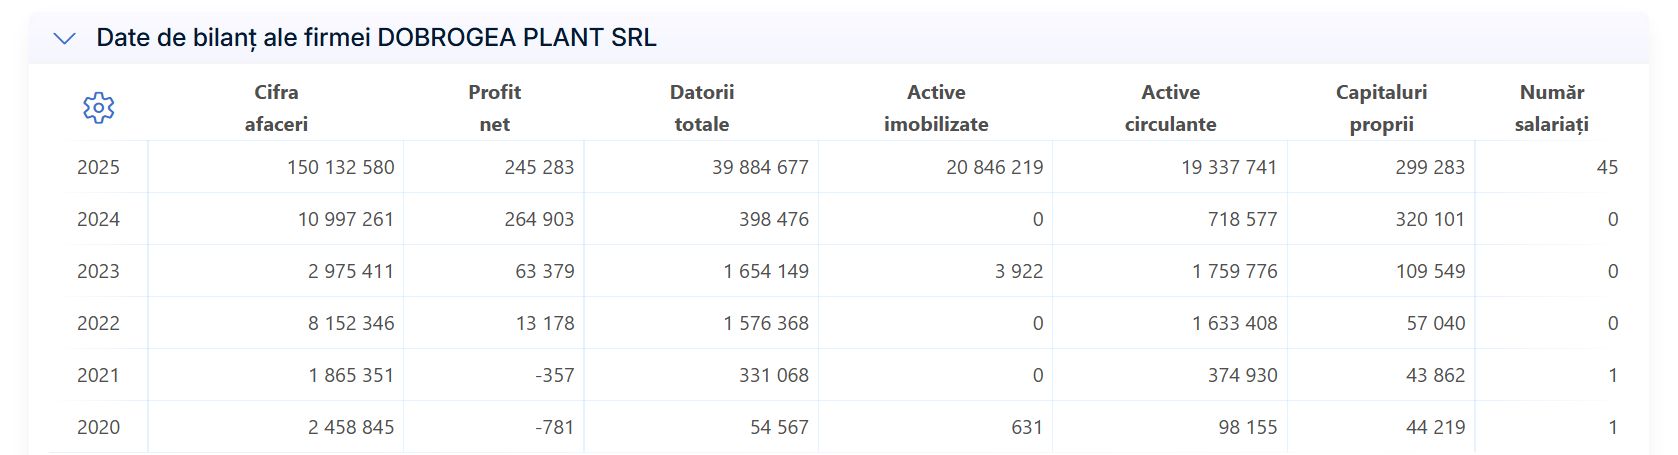Click total debts value 1 576 368
The width and height of the screenshot is (1678, 455).
click(x=766, y=323)
